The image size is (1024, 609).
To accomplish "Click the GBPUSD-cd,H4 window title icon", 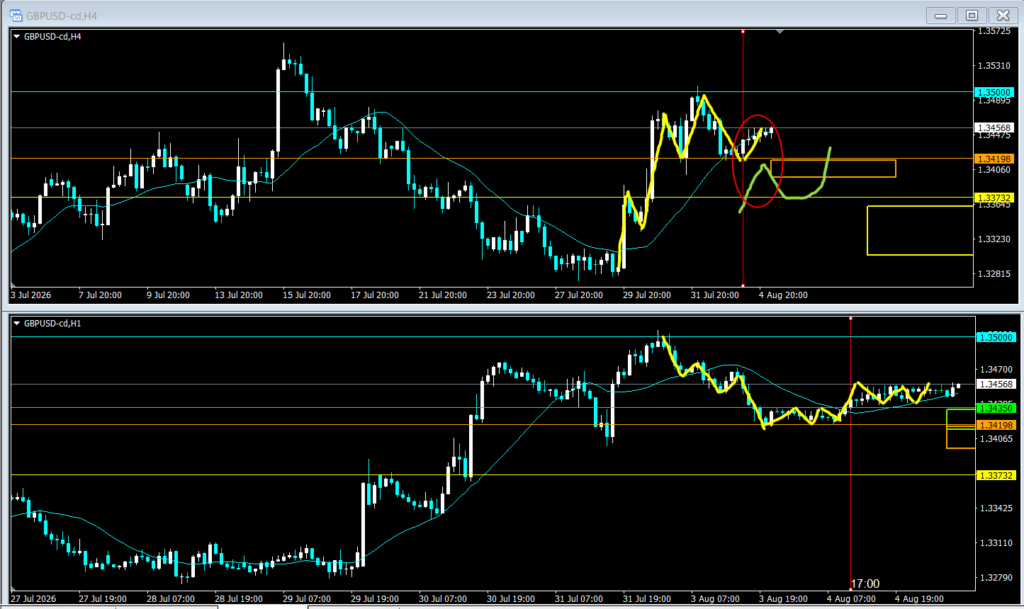I will [16, 15].
